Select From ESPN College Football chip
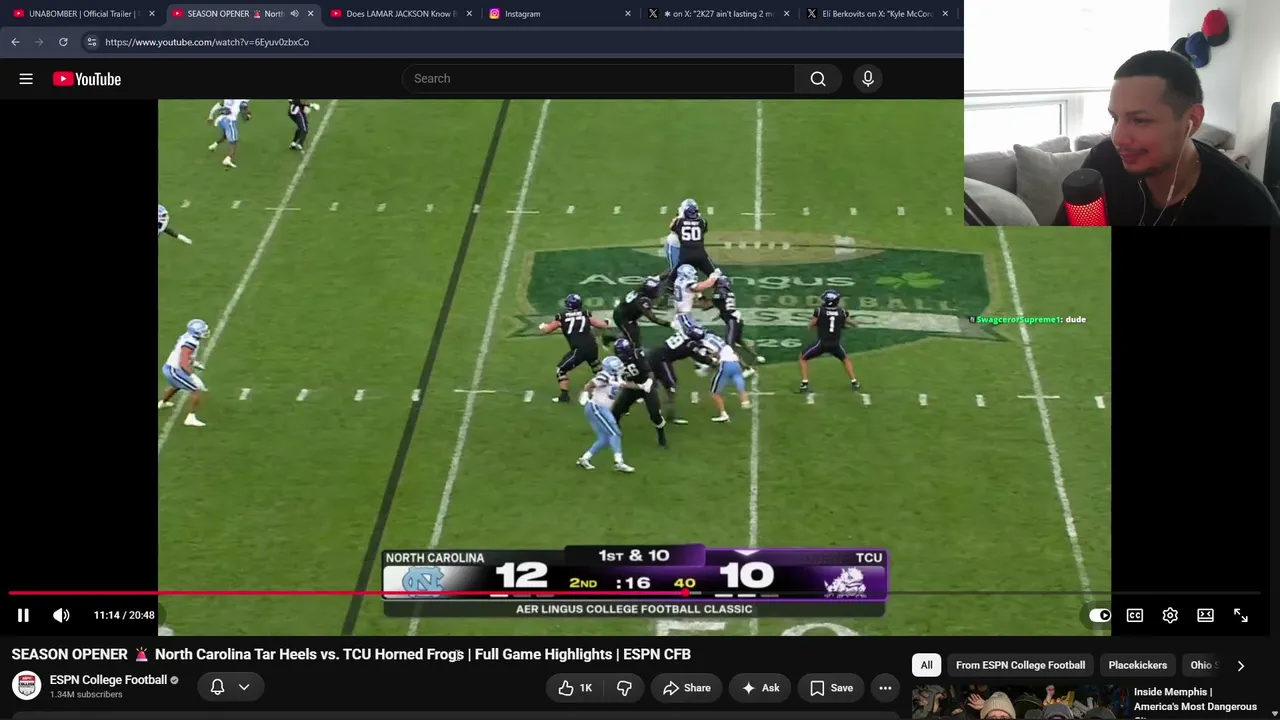 [1020, 665]
